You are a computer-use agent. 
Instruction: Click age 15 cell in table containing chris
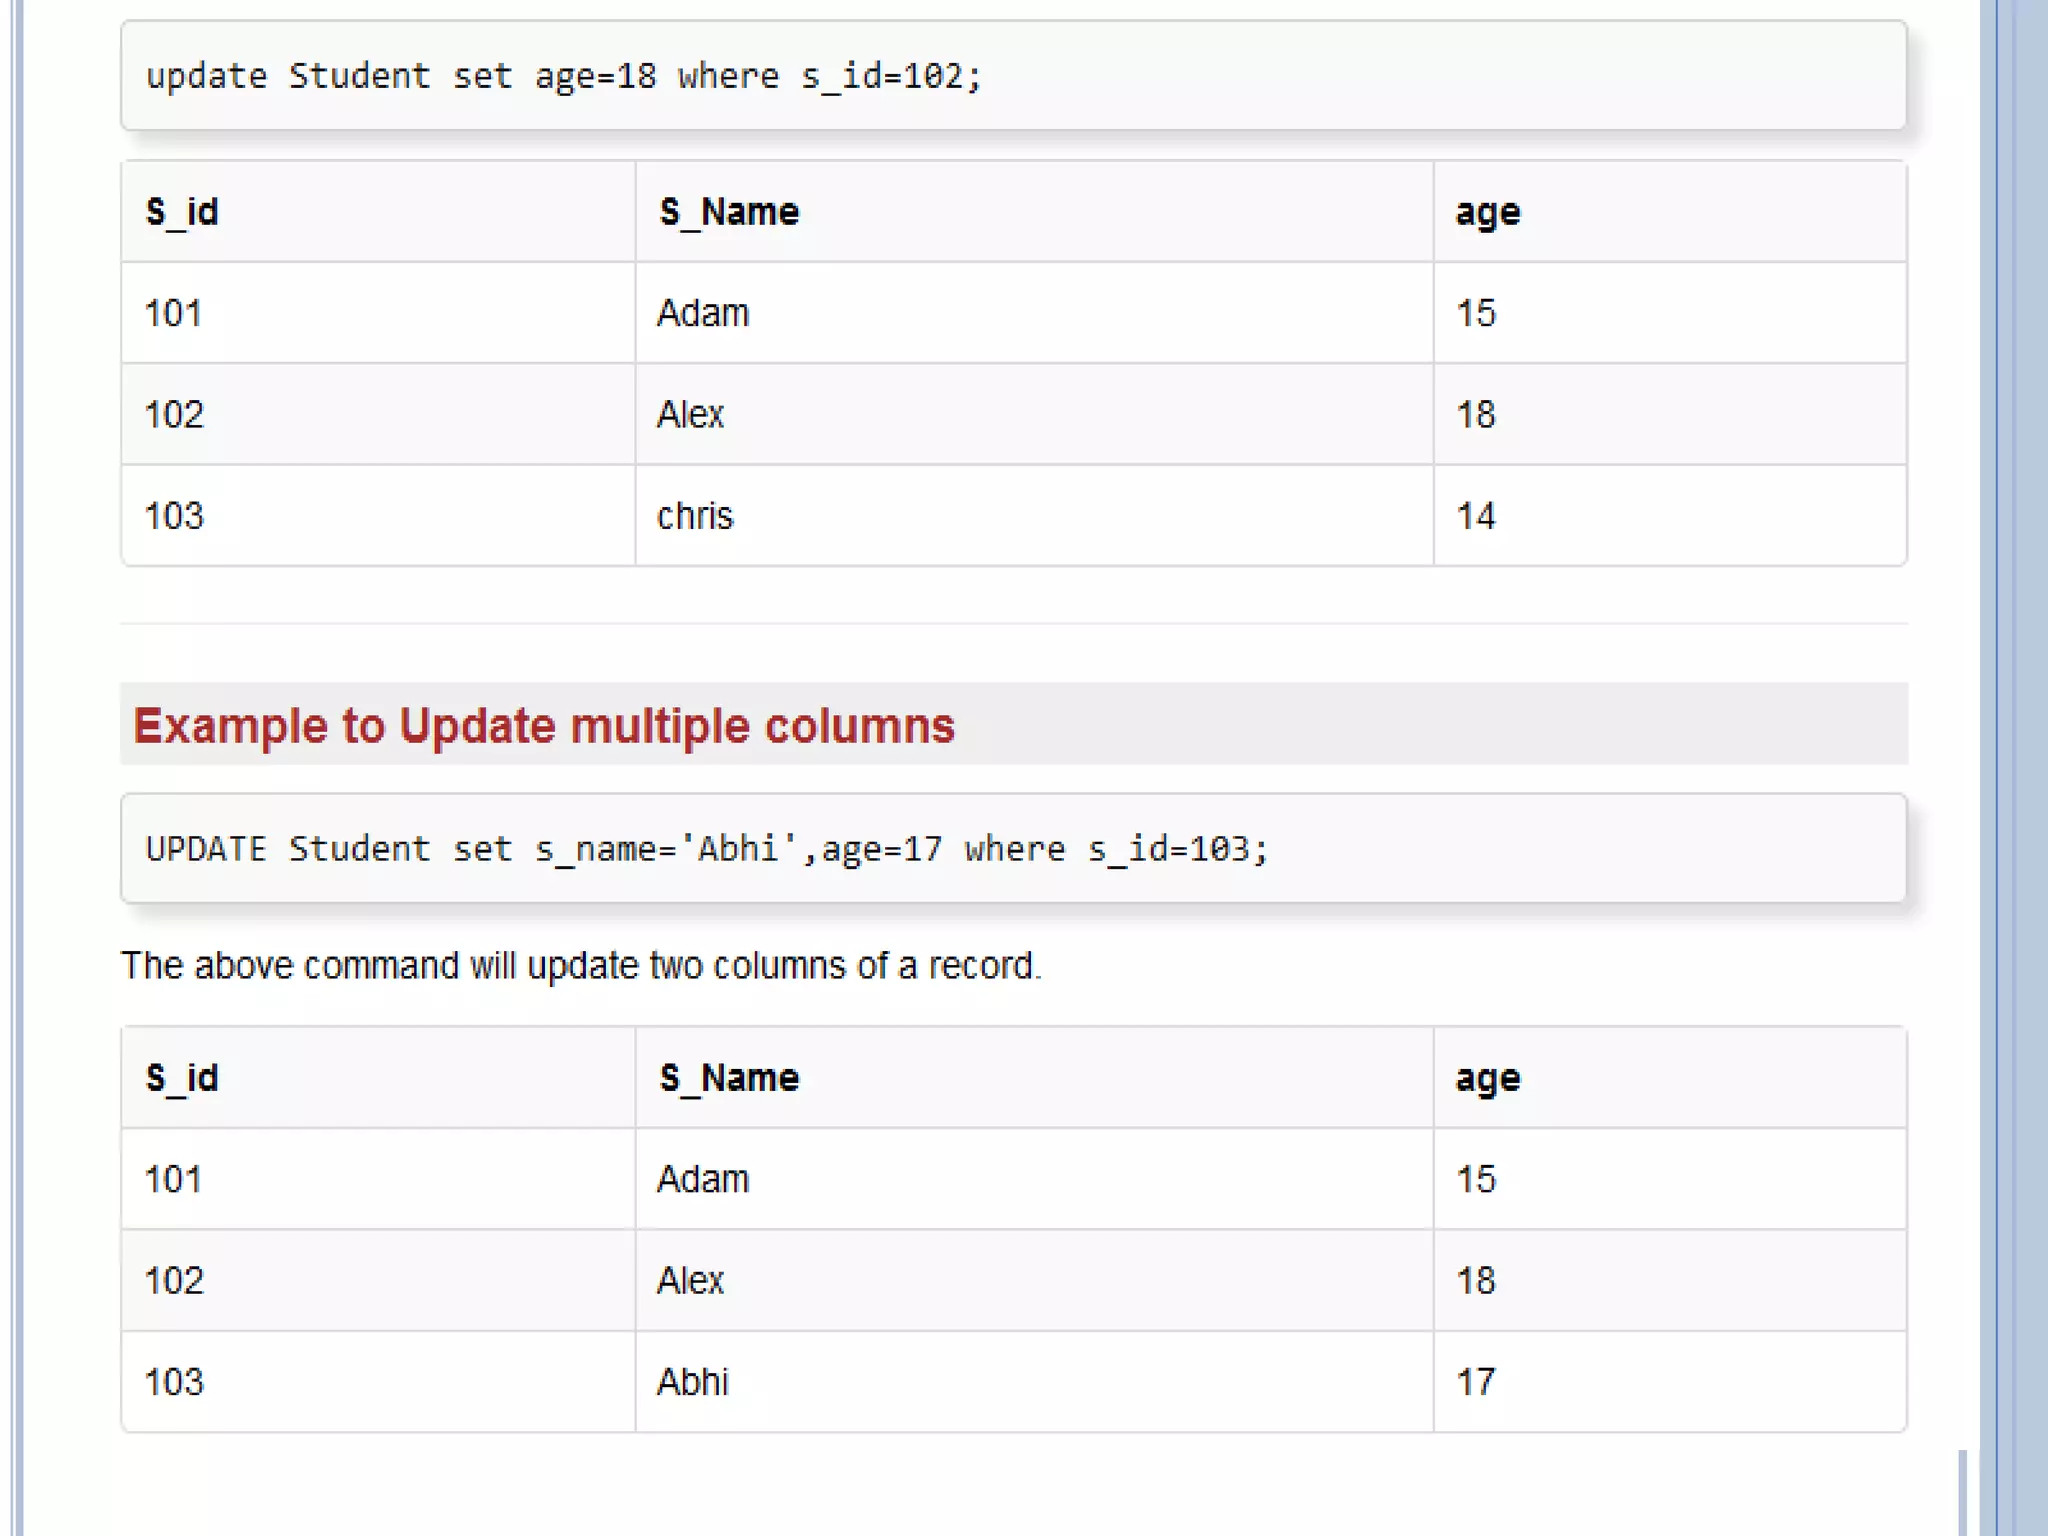coord(1476,313)
